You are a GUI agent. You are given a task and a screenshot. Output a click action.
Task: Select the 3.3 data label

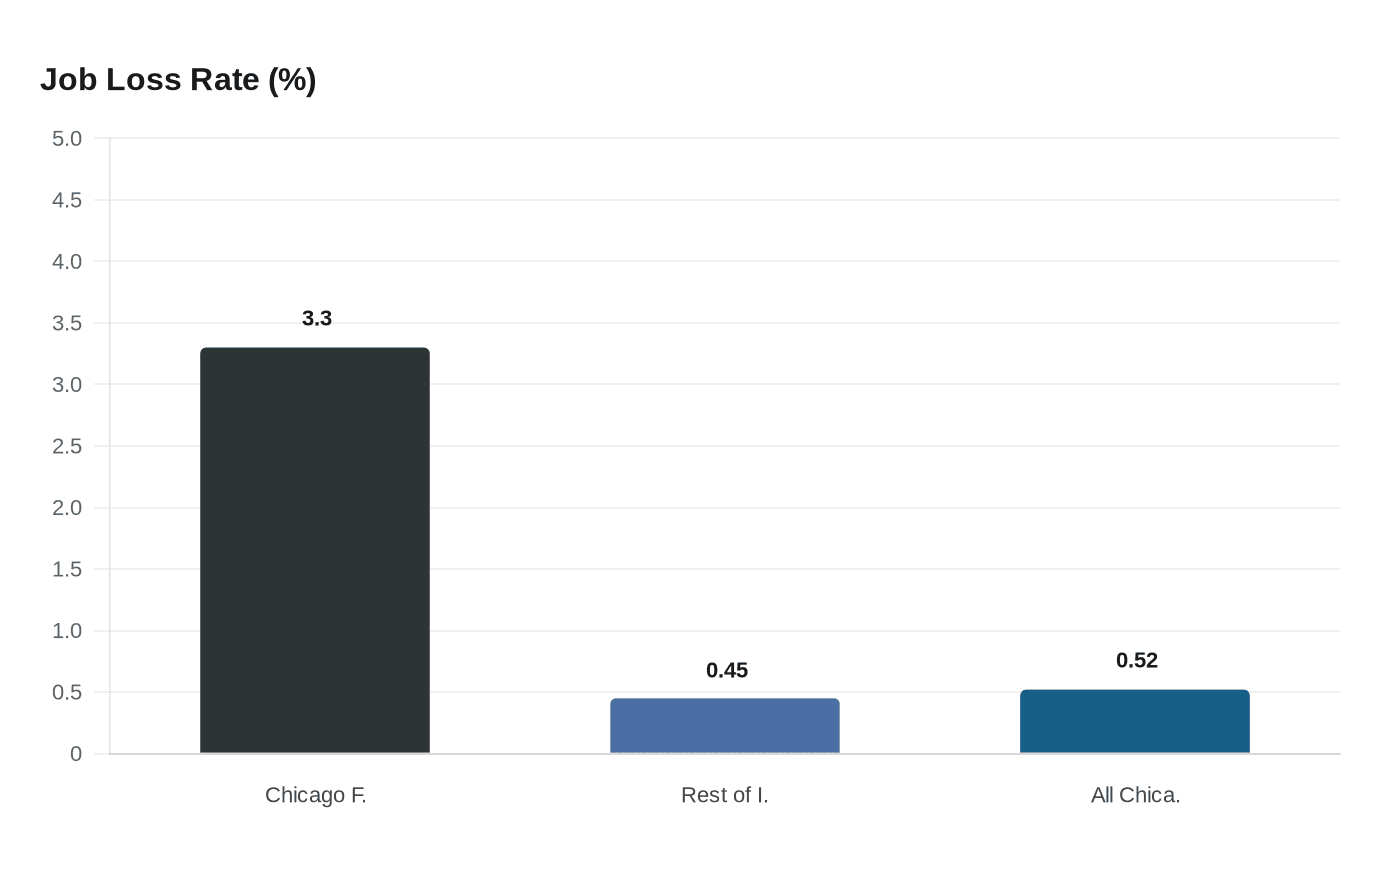click(317, 319)
